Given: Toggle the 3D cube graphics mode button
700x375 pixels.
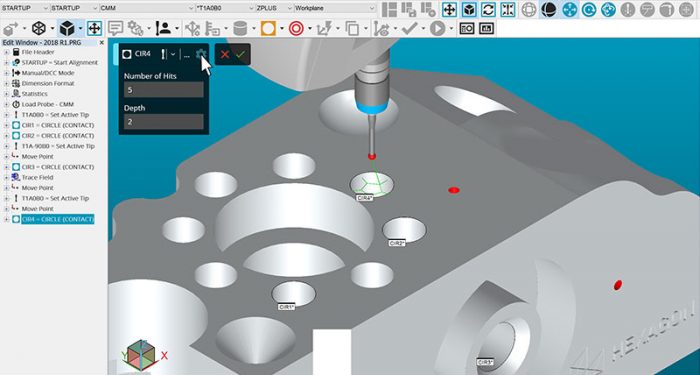Looking at the screenshot, I should (469, 9).
